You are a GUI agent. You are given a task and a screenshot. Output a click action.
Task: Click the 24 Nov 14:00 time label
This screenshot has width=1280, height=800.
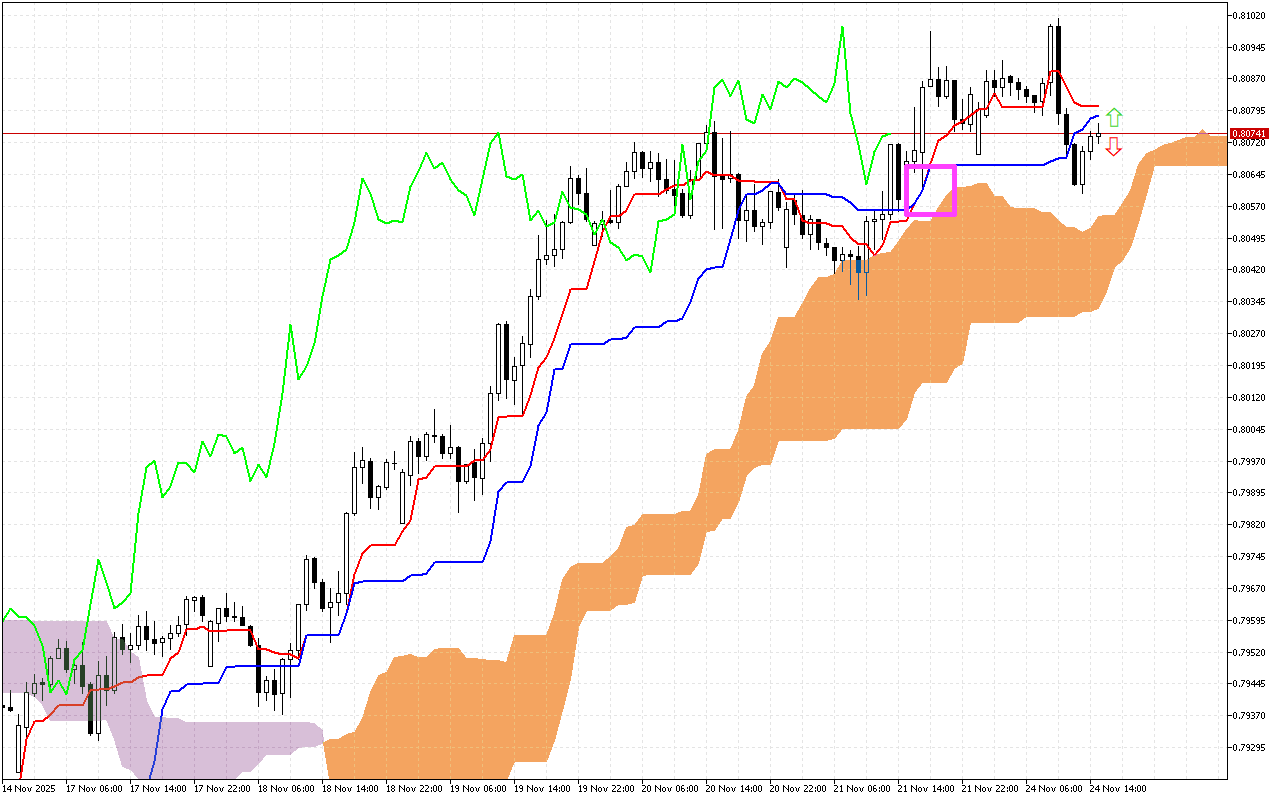[1118, 788]
